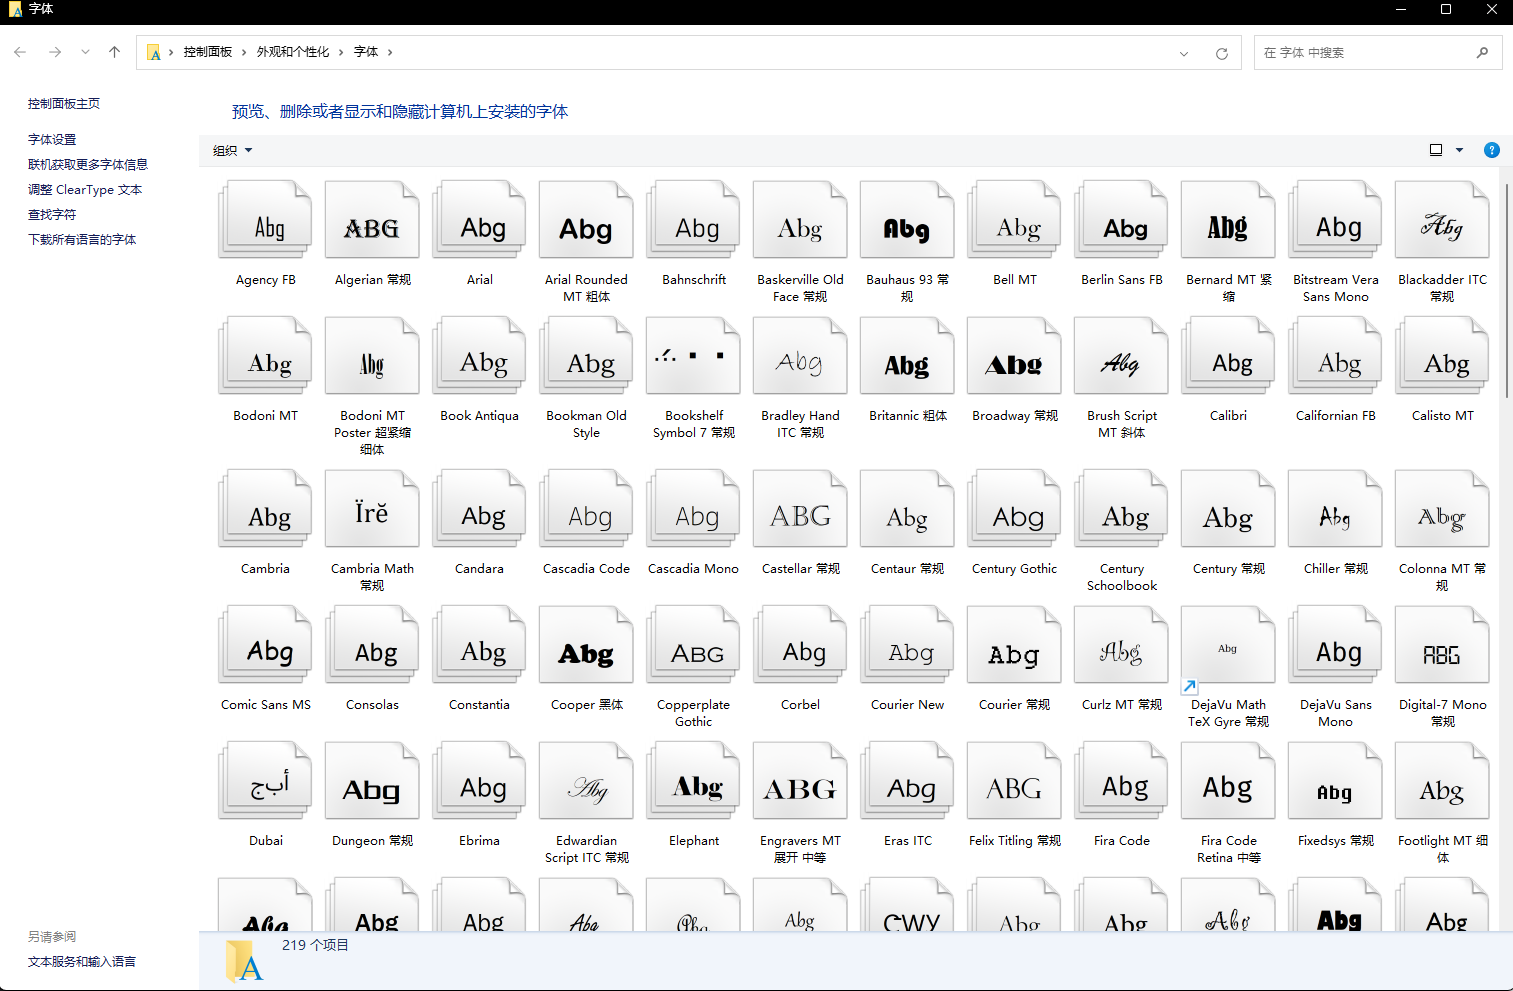Select the Felix Titling font icon
The height and width of the screenshot is (991, 1513).
click(1014, 781)
